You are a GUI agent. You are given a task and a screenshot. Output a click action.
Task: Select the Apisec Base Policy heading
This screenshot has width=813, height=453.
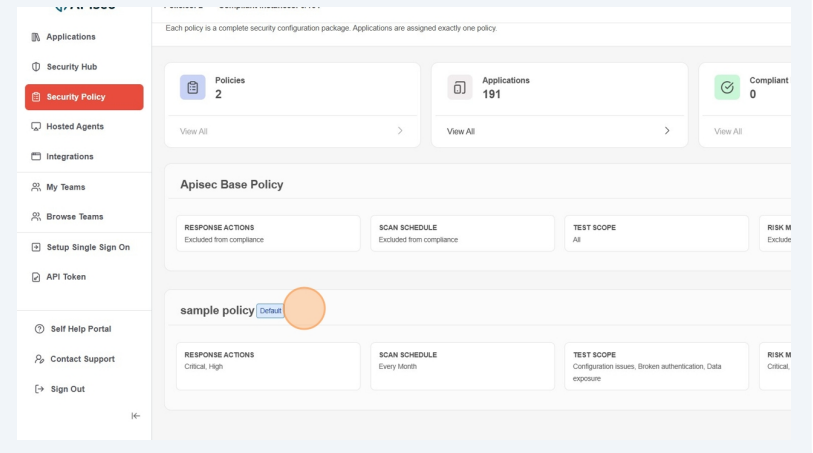[x=231, y=185]
